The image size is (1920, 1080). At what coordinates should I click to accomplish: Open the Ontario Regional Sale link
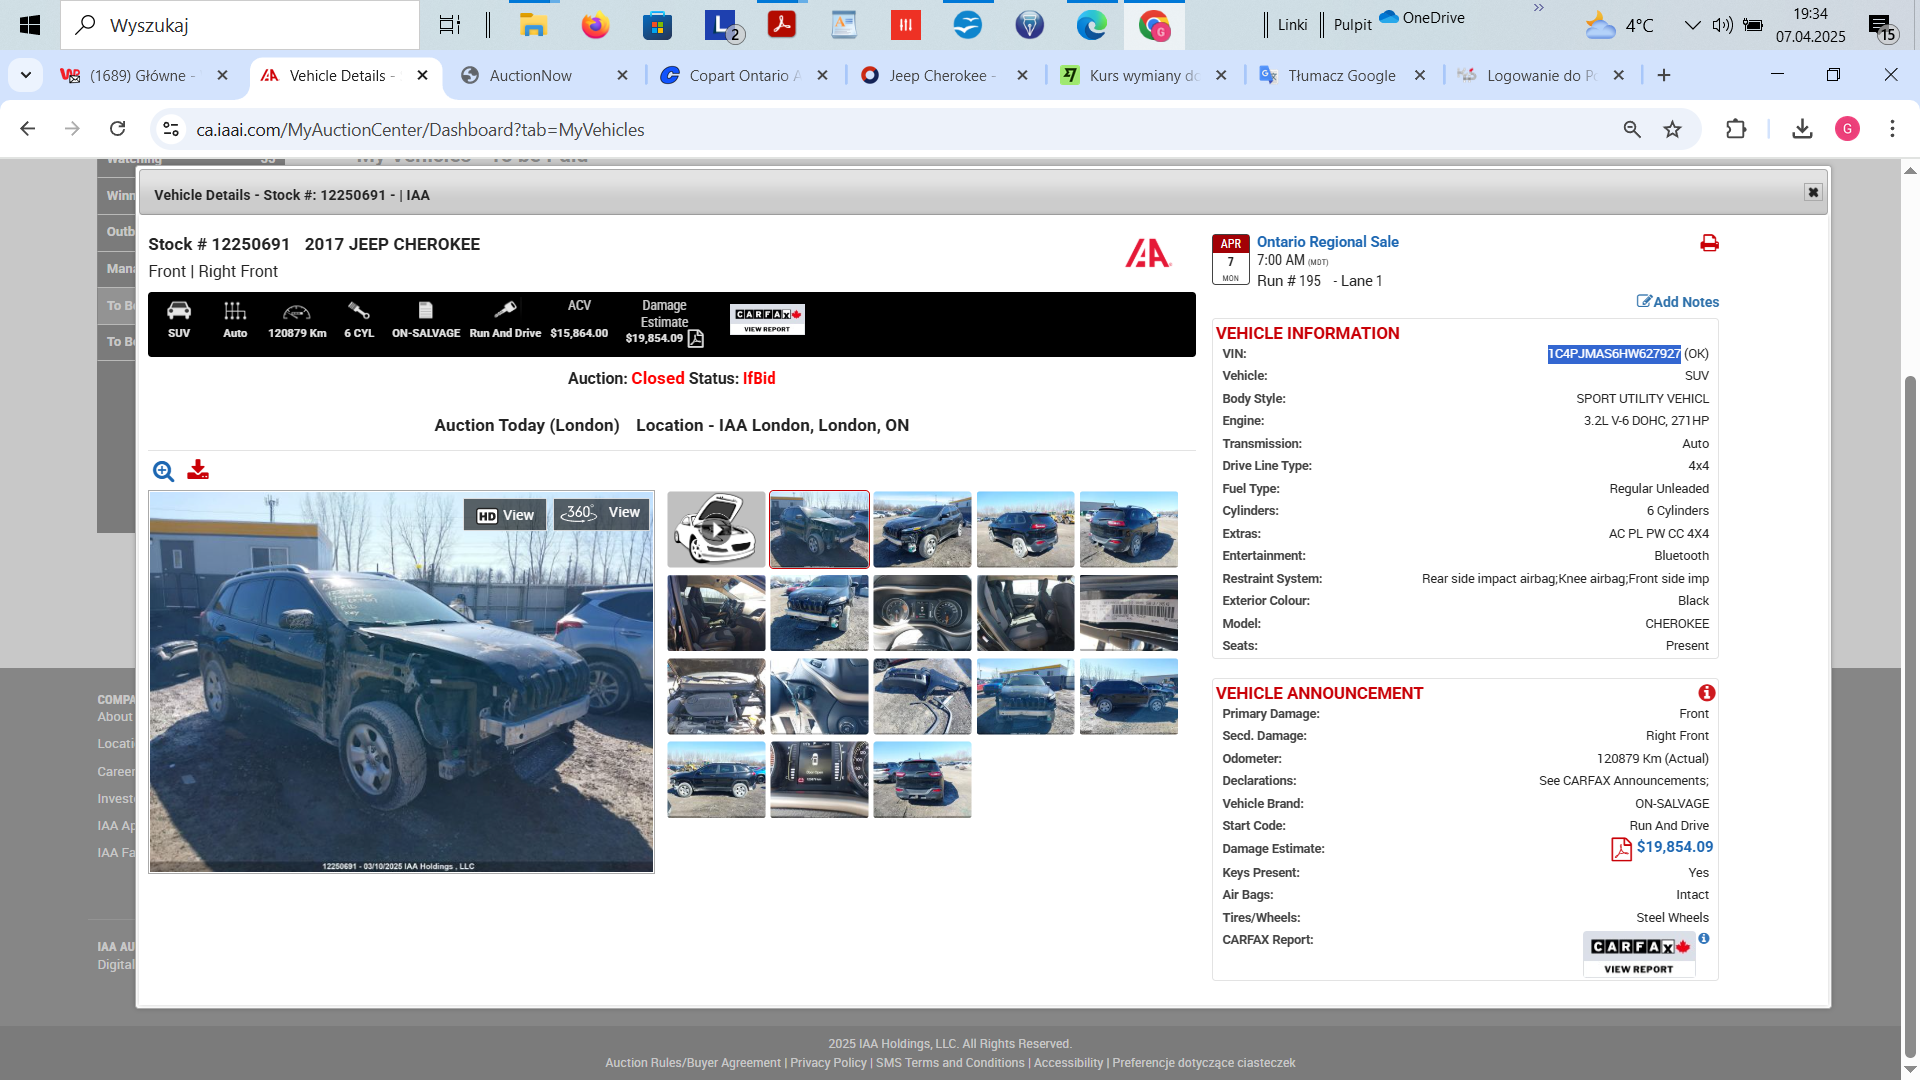pyautogui.click(x=1327, y=242)
